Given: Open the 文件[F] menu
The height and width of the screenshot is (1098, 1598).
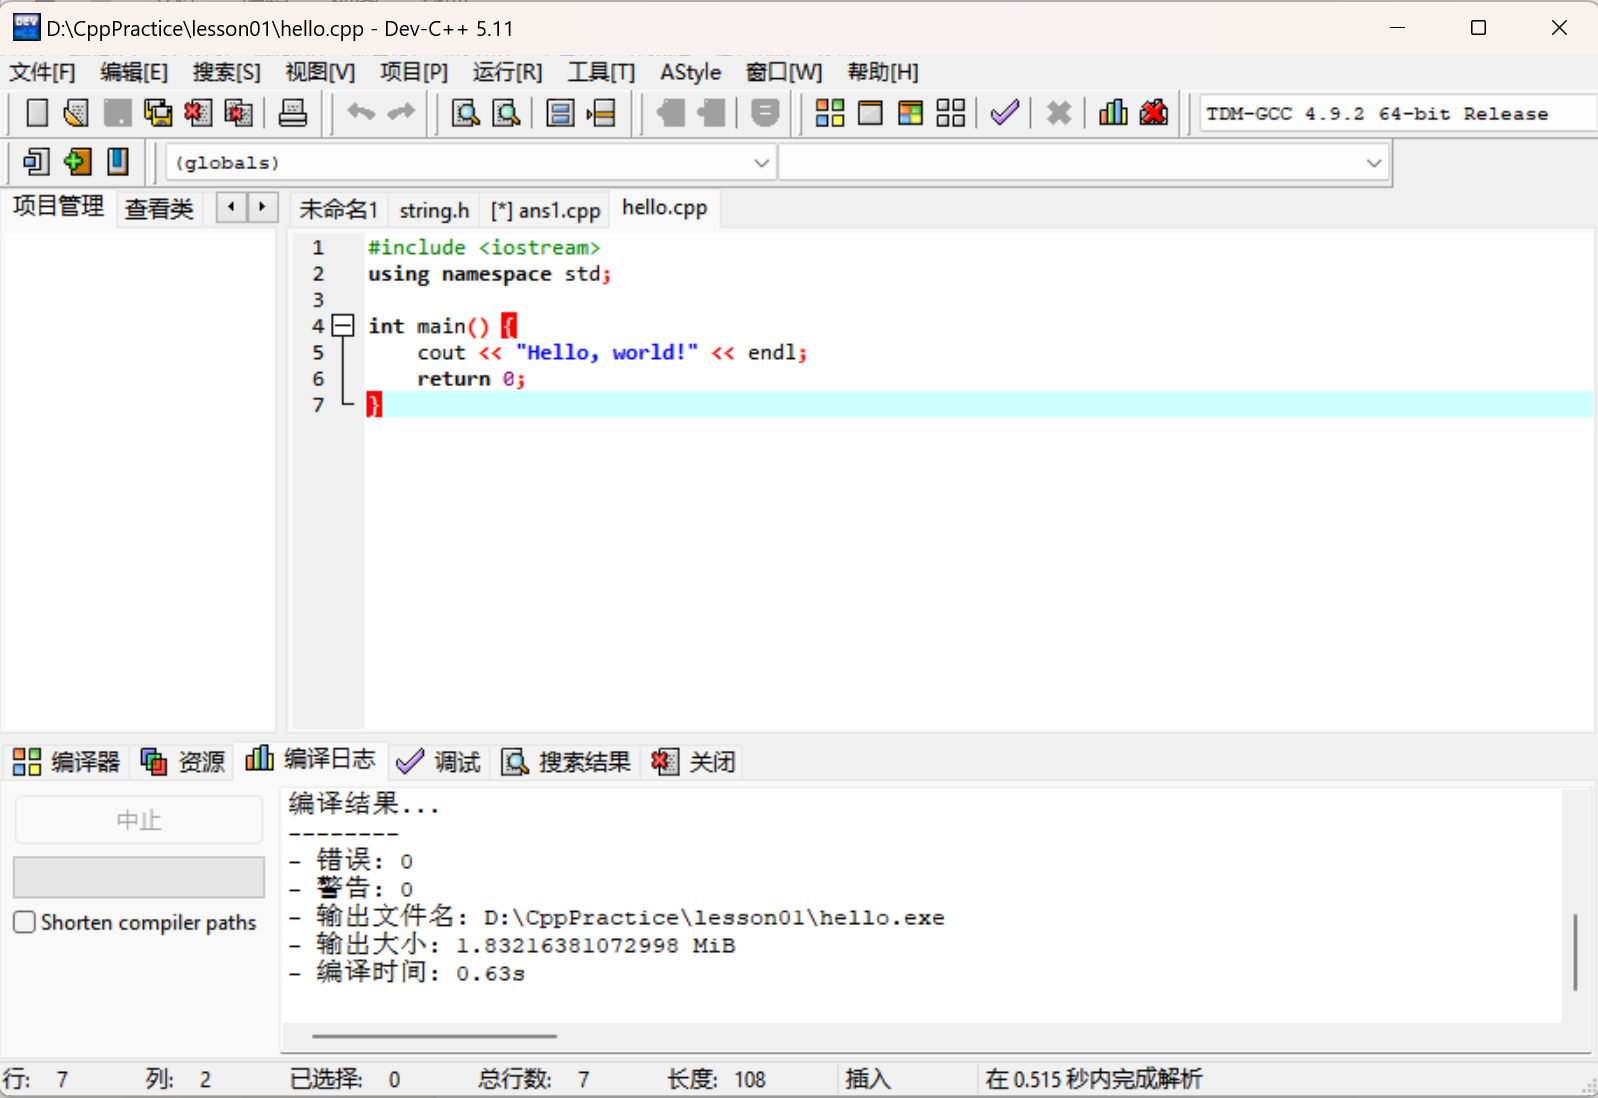Looking at the screenshot, I should click(x=42, y=72).
